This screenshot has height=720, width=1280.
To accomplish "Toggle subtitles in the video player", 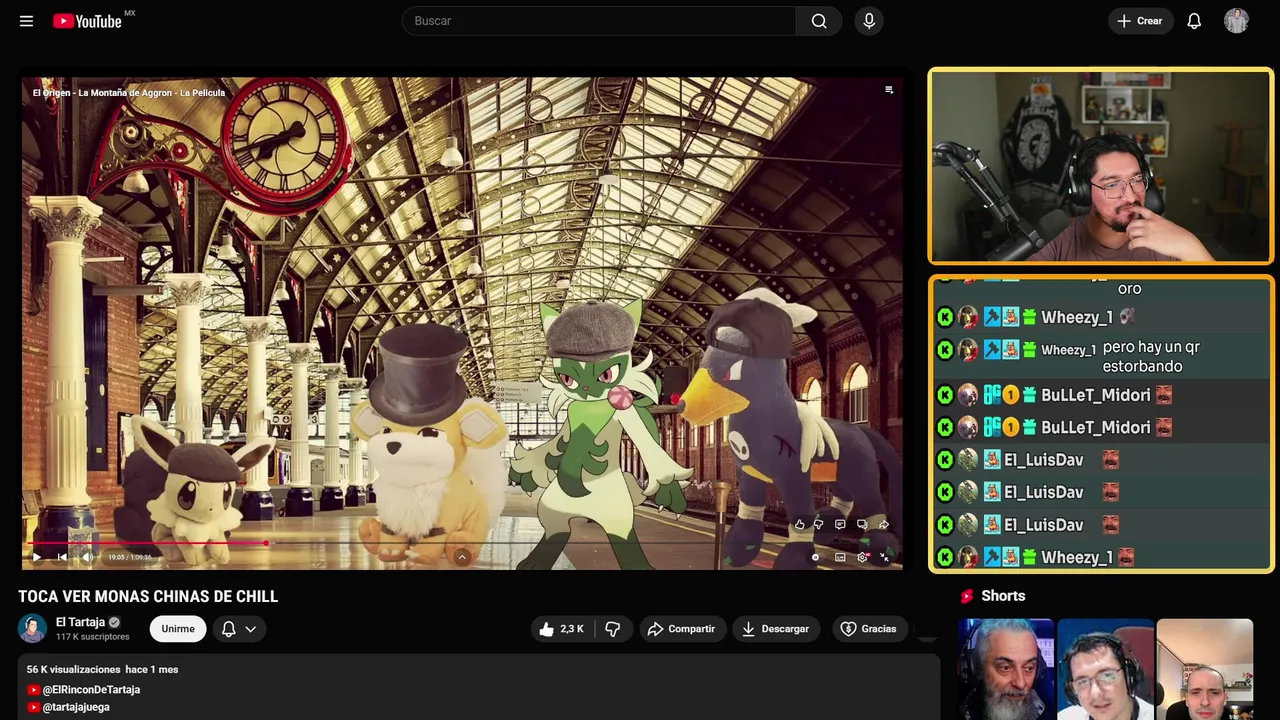I will tap(840, 557).
